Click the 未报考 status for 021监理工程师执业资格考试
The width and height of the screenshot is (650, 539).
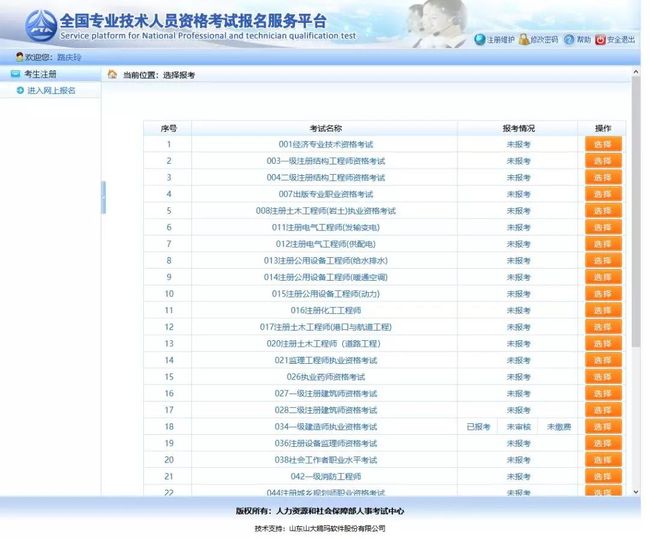[518, 360]
